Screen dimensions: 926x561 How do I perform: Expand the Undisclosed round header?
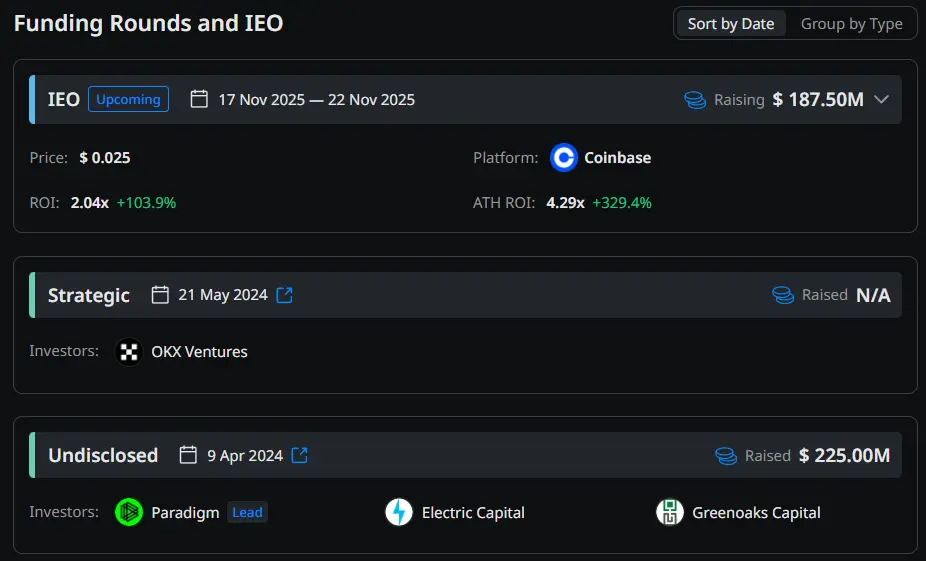click(103, 455)
